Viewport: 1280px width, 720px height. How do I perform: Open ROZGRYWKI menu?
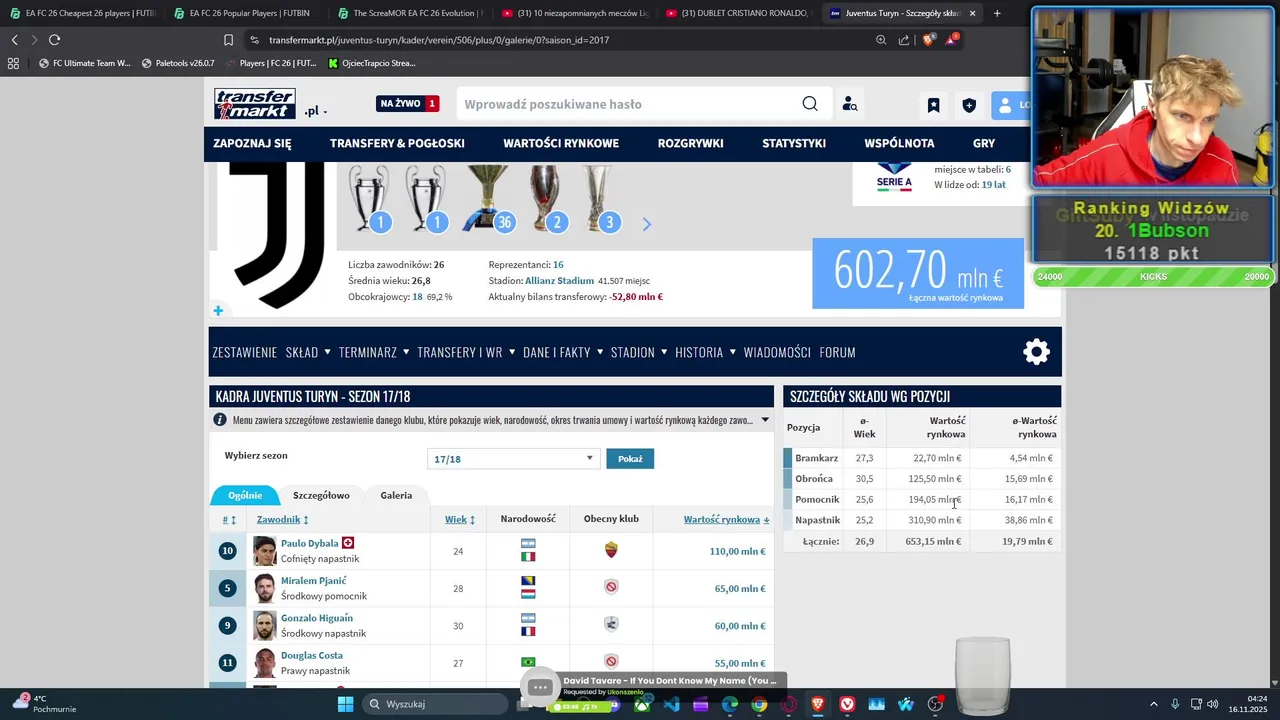pyautogui.click(x=690, y=143)
